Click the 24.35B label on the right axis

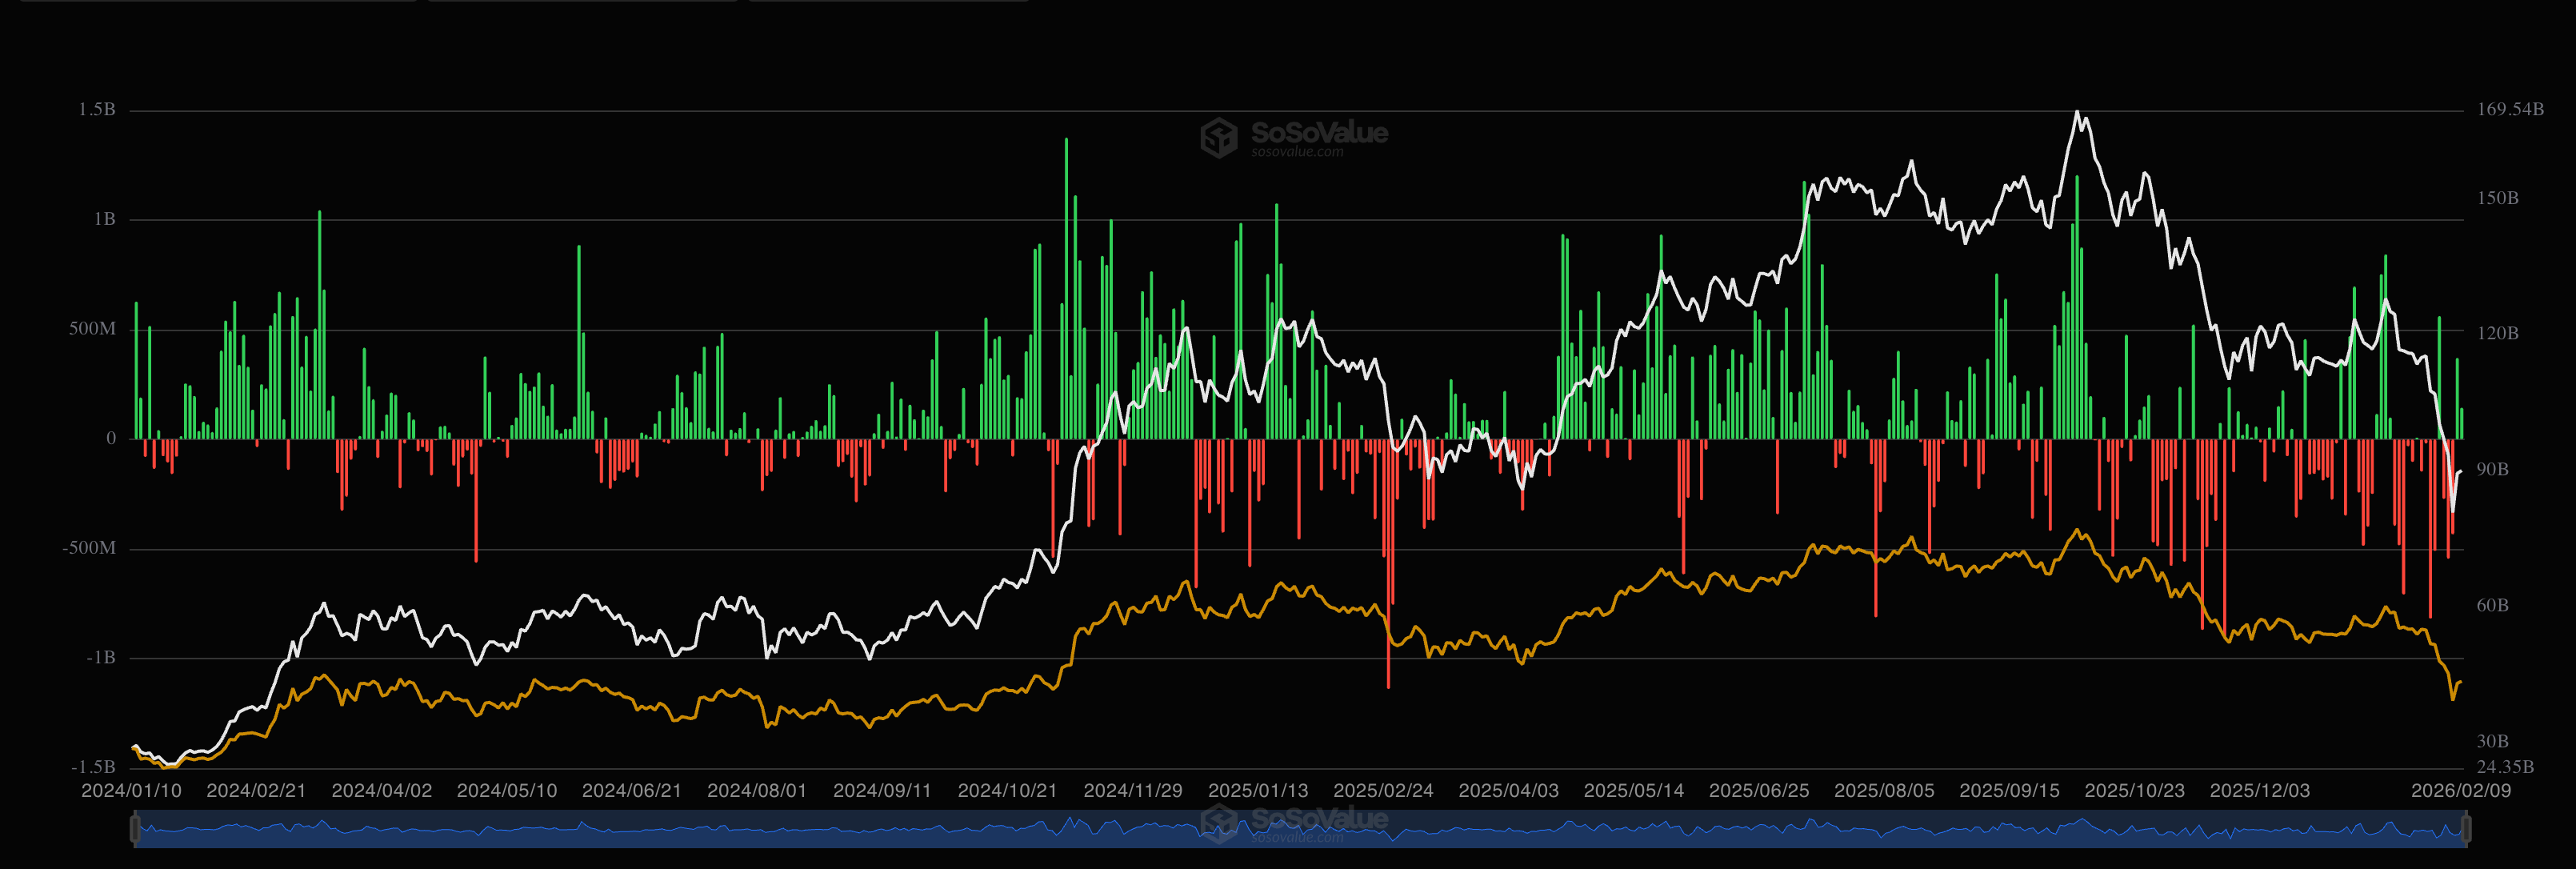pos(2505,767)
